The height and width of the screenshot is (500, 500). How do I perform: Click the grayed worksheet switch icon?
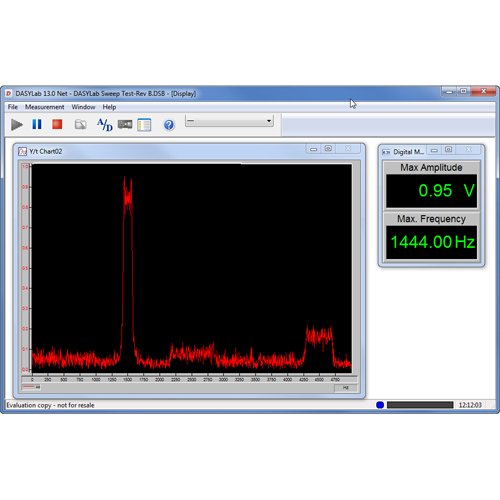pos(80,125)
